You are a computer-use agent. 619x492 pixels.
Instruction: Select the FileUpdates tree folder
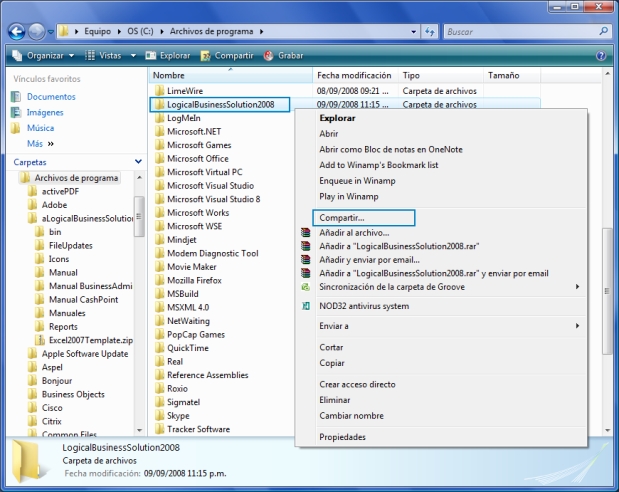(x=70, y=246)
